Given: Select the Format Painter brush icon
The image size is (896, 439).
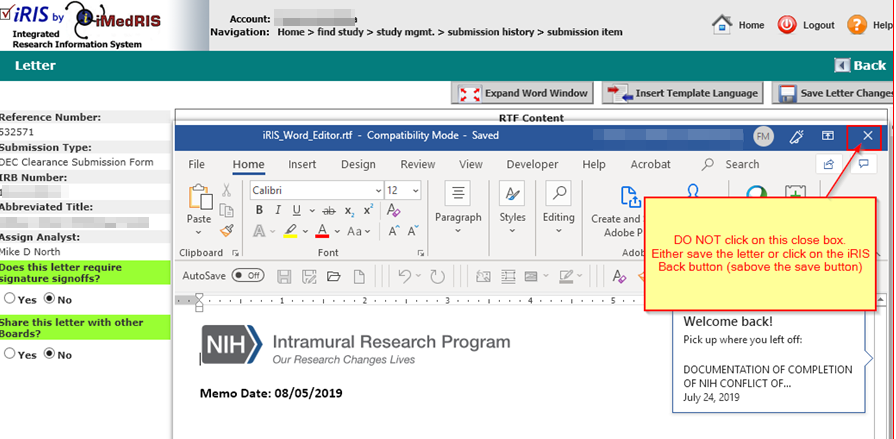Looking at the screenshot, I should tap(227, 231).
